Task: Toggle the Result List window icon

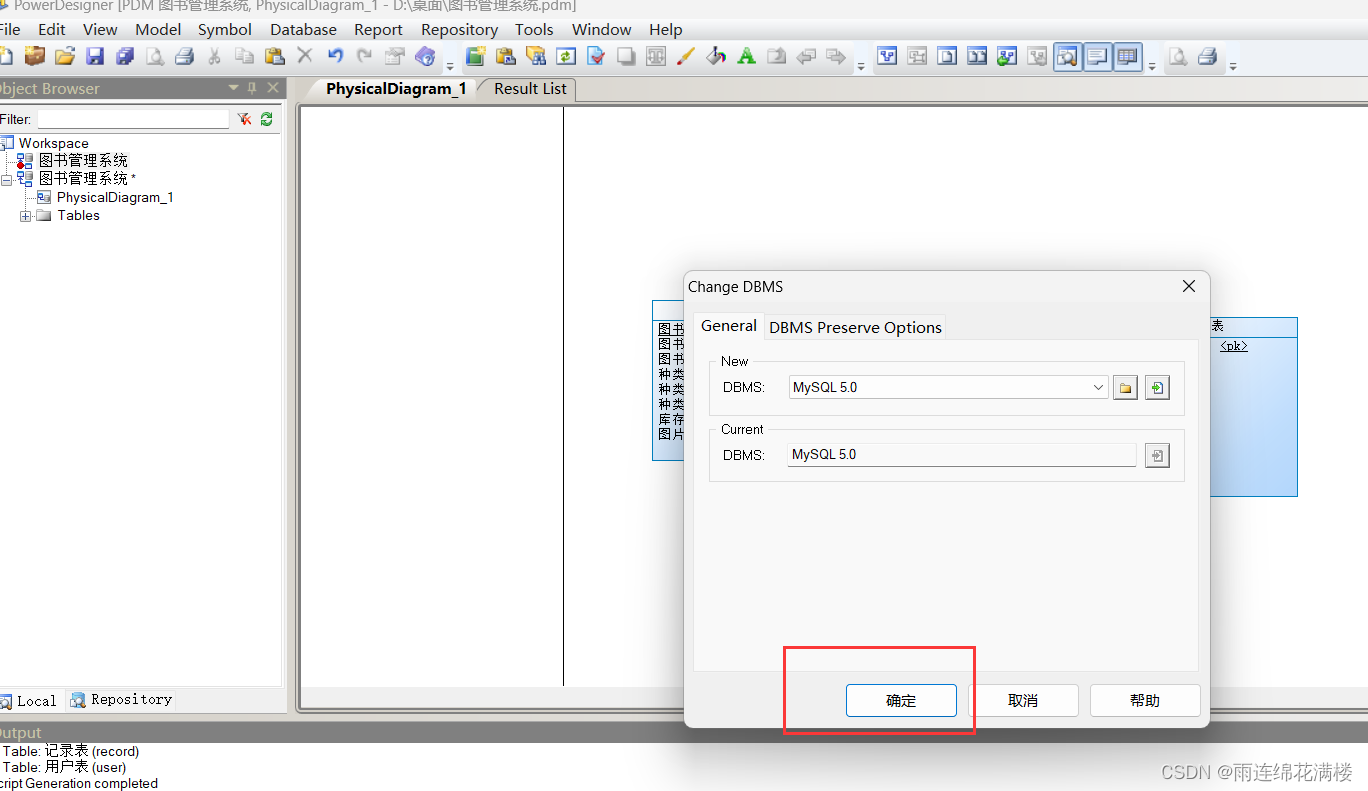Action: 1128,57
